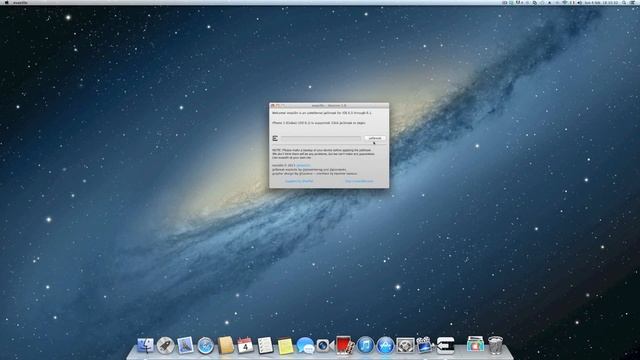
Task: Click the evasi0n app icon in dock
Action: click(445, 345)
